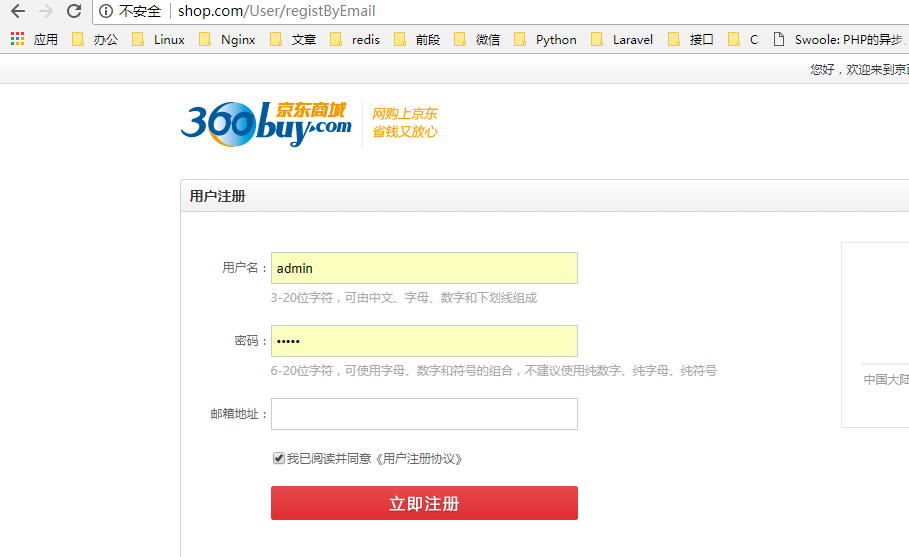909x557 pixels.
Task: Click the red 立即注册 button
Action: tap(424, 503)
